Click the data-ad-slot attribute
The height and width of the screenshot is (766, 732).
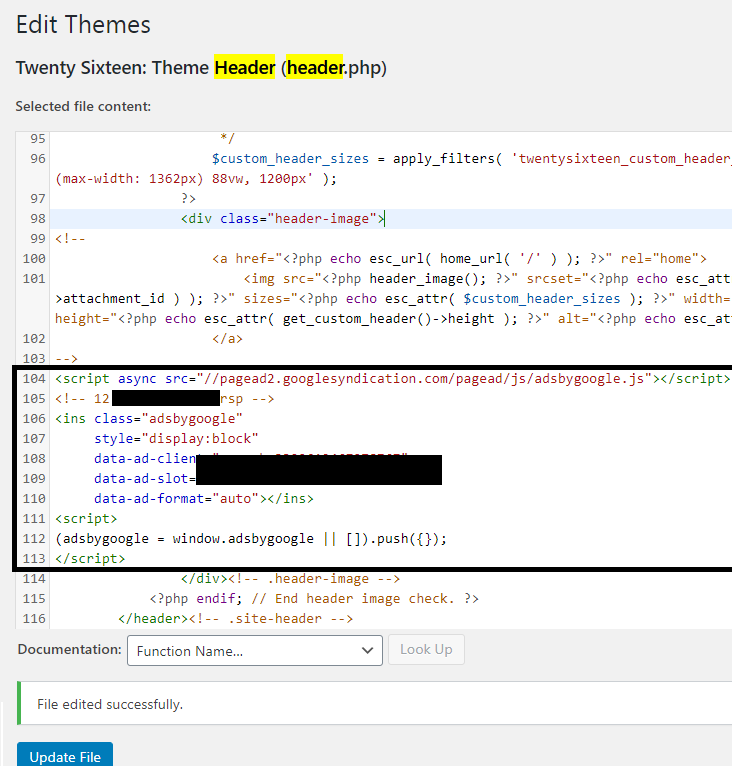tap(144, 479)
